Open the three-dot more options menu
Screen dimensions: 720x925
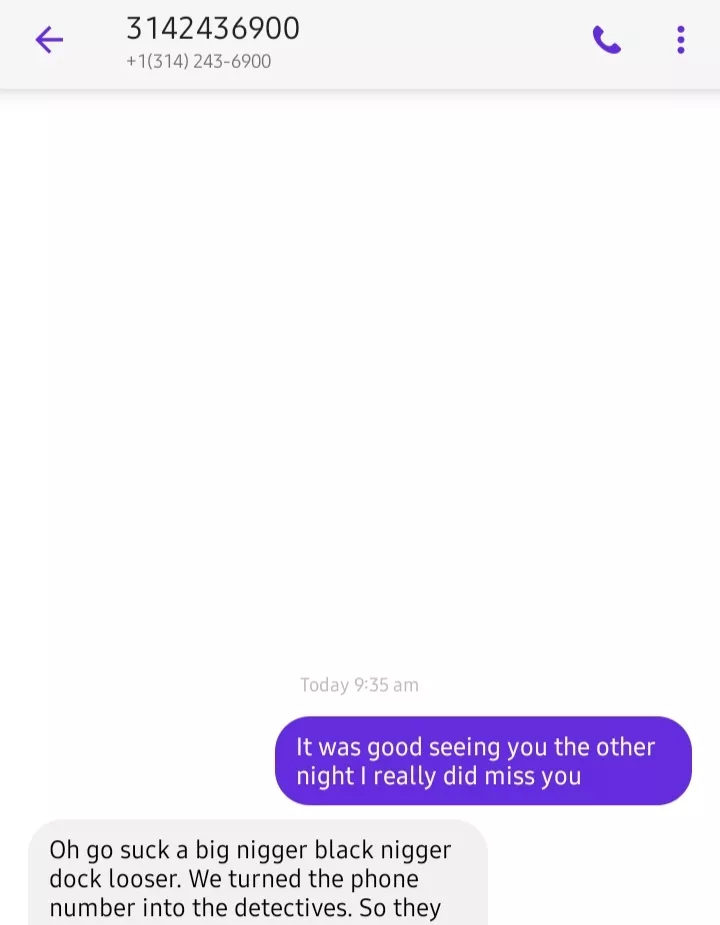[680, 40]
